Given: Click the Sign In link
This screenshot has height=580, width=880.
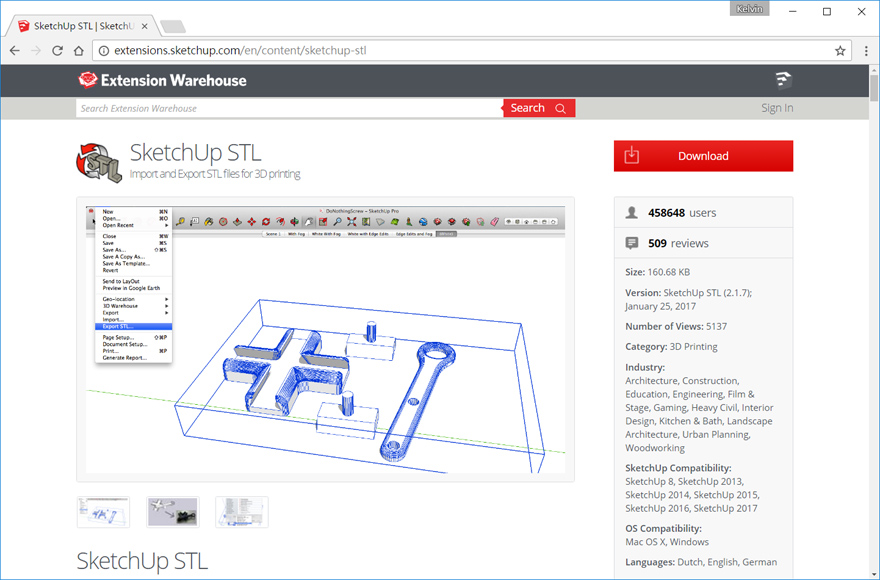Looking at the screenshot, I should tap(777, 108).
